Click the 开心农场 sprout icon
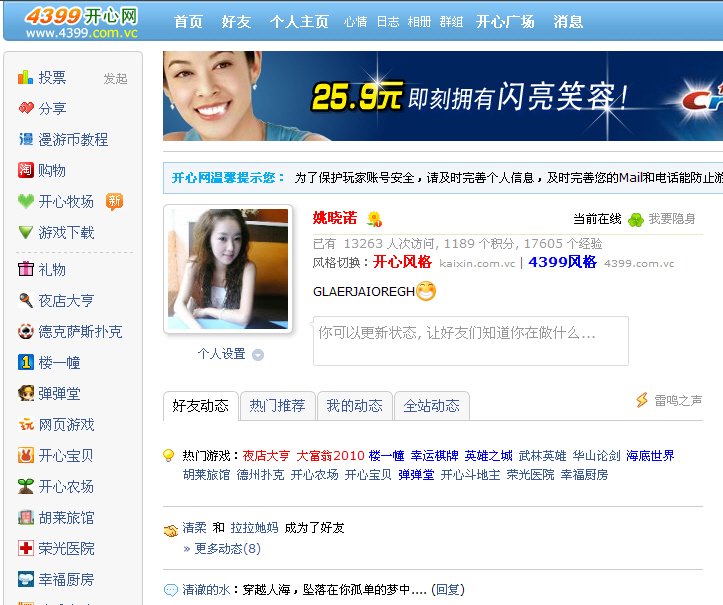The height and width of the screenshot is (605, 723). [x=26, y=486]
